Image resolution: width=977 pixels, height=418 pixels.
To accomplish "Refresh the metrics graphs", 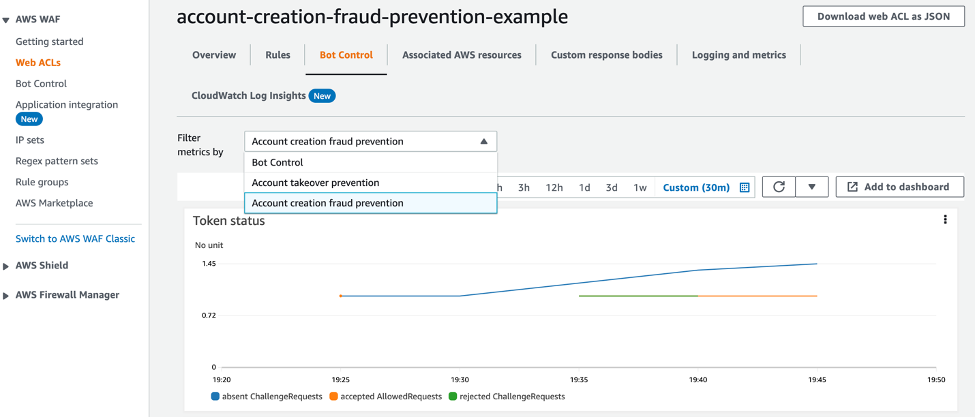I will (779, 187).
